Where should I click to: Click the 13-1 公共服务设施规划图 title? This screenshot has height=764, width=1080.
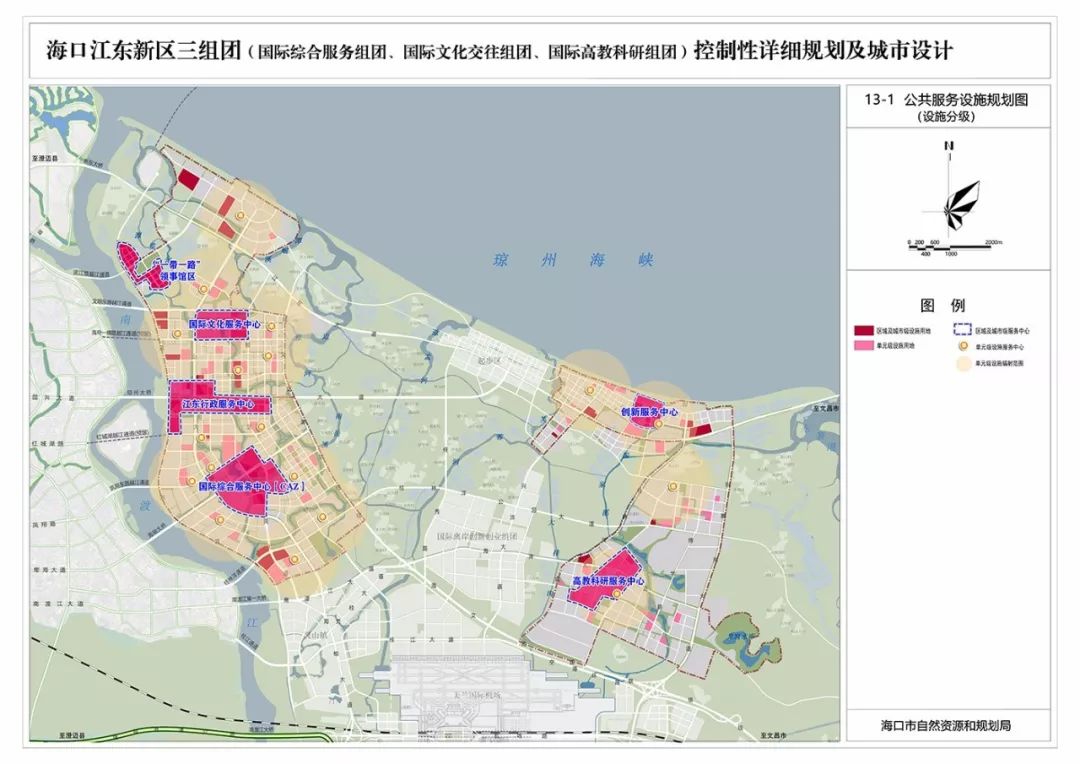point(946,100)
